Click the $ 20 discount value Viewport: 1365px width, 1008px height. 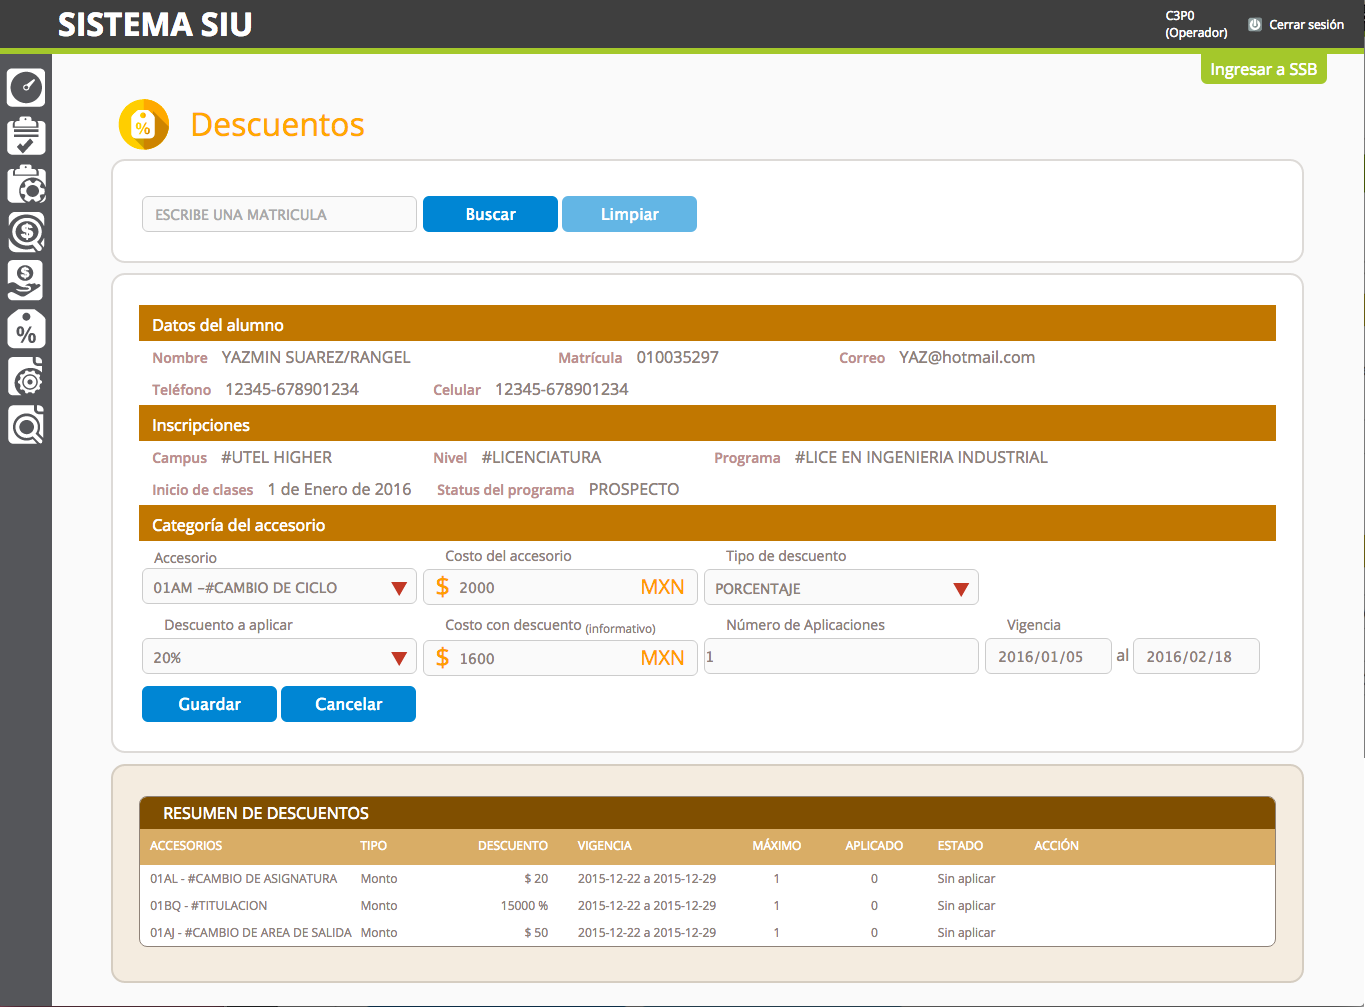pos(536,878)
